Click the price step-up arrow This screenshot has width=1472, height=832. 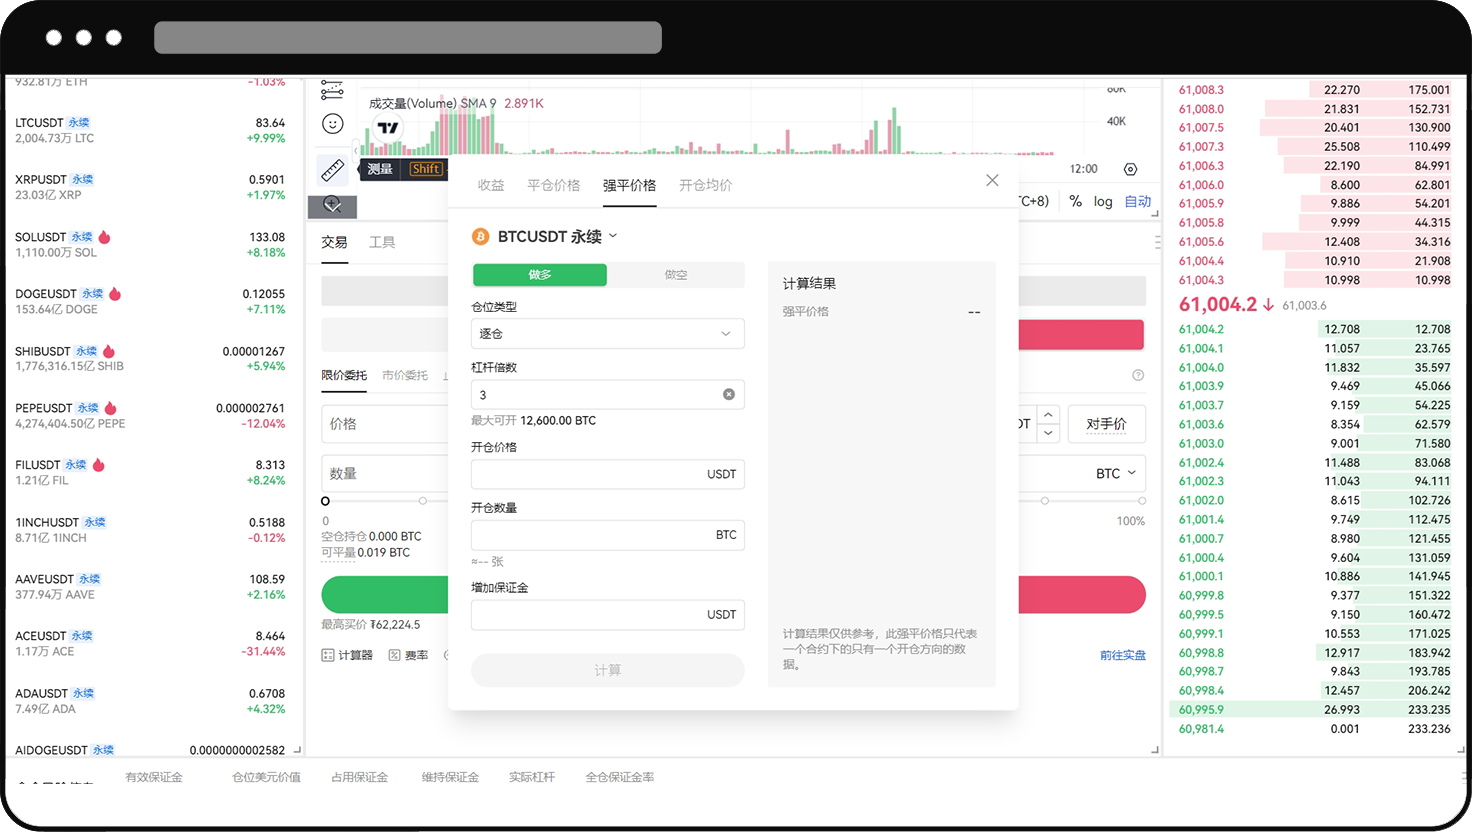[1048, 414]
